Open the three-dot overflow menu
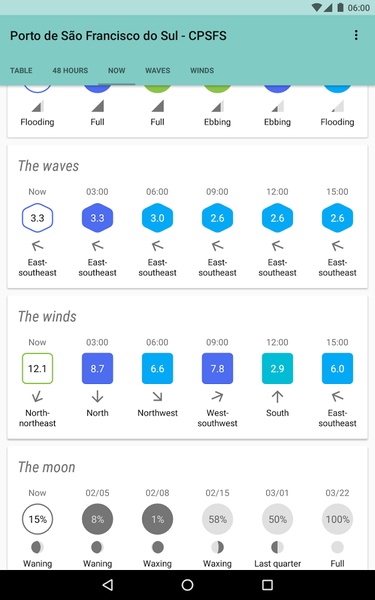 click(356, 35)
